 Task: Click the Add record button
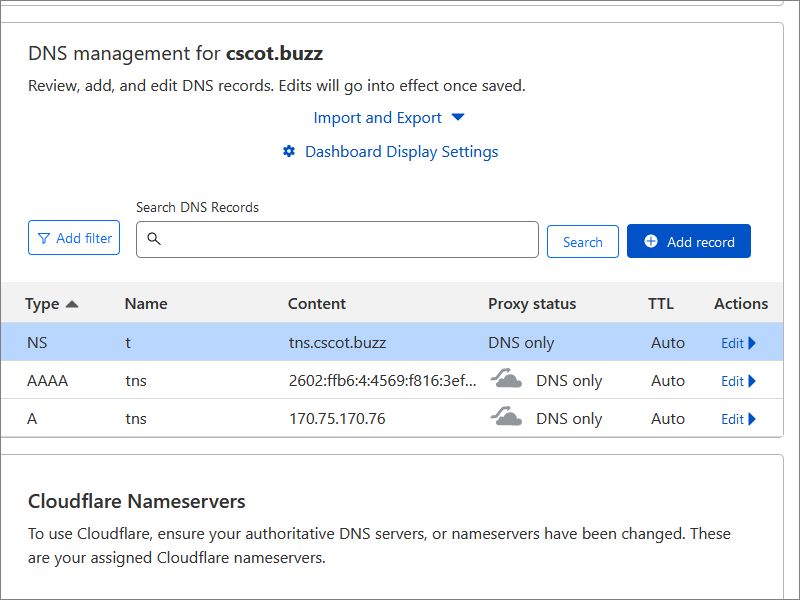pyautogui.click(x=689, y=241)
